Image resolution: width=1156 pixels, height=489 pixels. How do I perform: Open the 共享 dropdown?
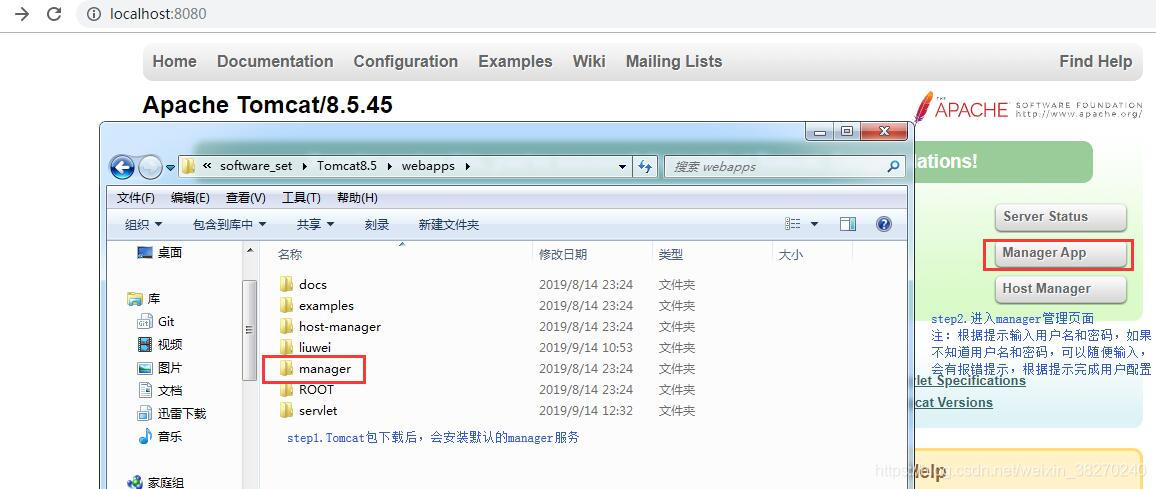[x=316, y=224]
